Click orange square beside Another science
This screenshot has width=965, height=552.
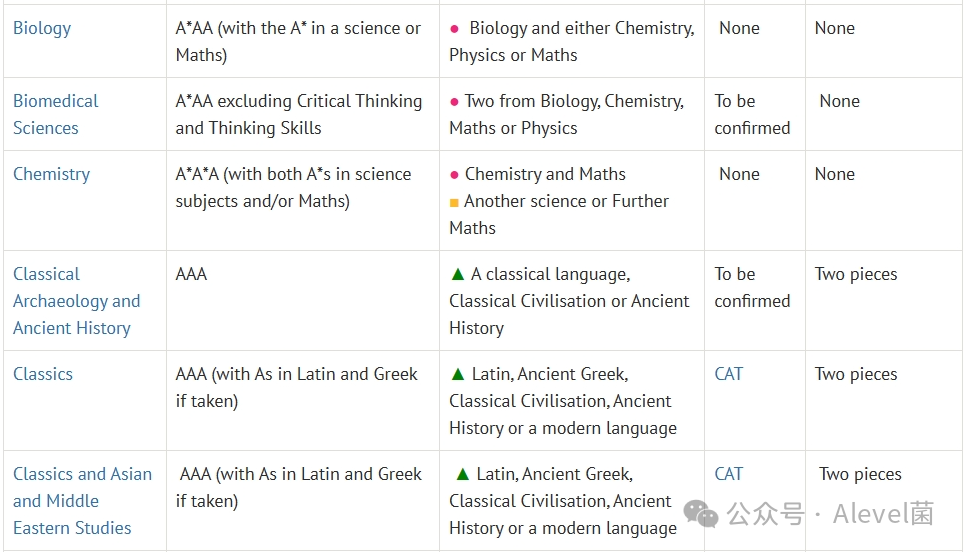(454, 202)
